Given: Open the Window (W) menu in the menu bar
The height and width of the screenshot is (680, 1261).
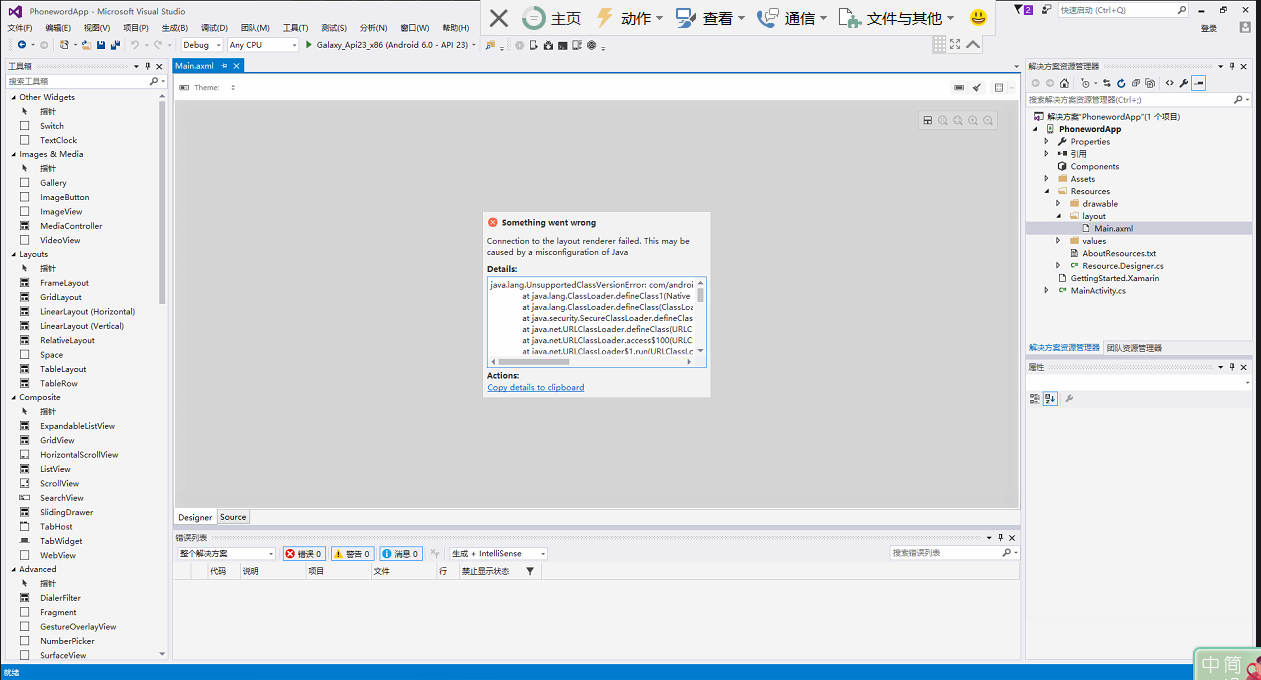Looking at the screenshot, I should [414, 28].
